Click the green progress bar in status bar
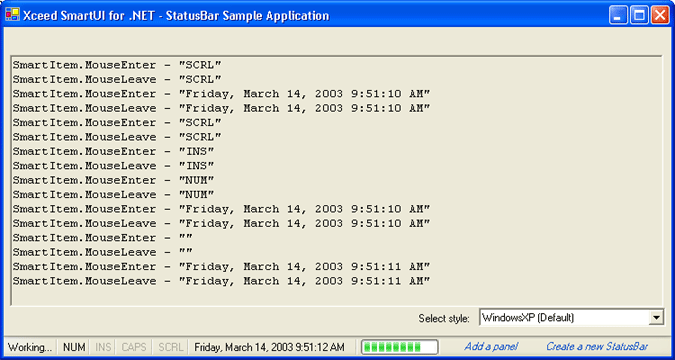This screenshot has width=675, height=360. 399,347
